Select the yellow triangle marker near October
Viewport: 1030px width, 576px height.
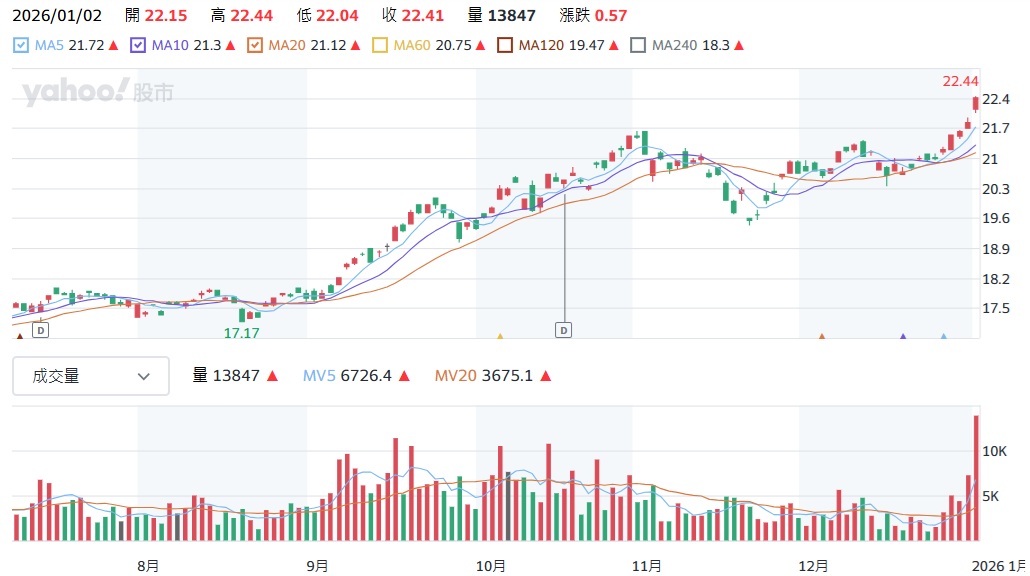coord(499,337)
